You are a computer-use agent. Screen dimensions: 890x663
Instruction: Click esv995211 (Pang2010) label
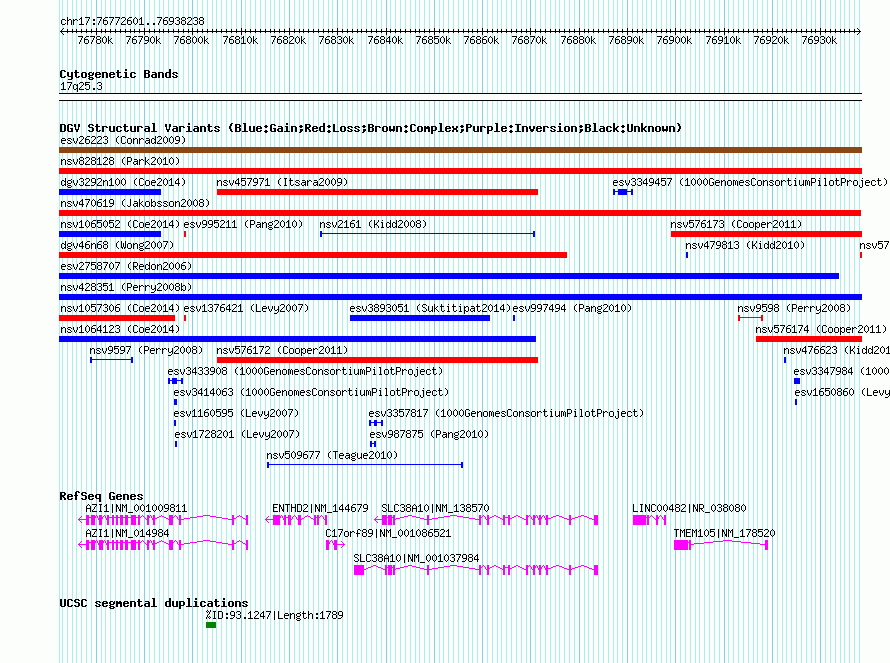pos(243,224)
